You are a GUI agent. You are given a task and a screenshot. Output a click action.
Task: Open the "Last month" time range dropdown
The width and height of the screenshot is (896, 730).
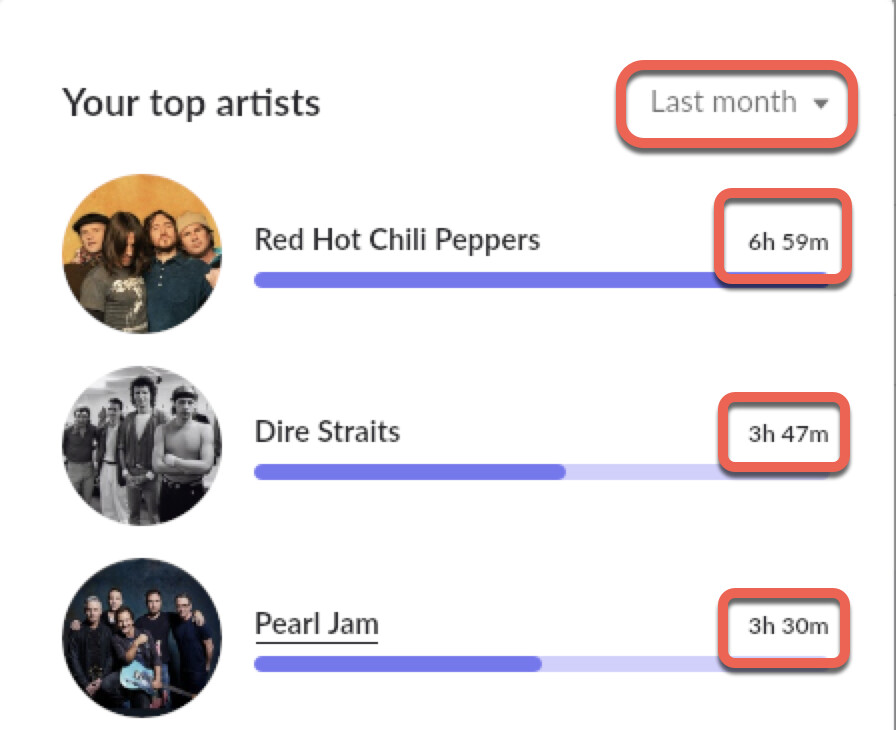[x=724, y=102]
